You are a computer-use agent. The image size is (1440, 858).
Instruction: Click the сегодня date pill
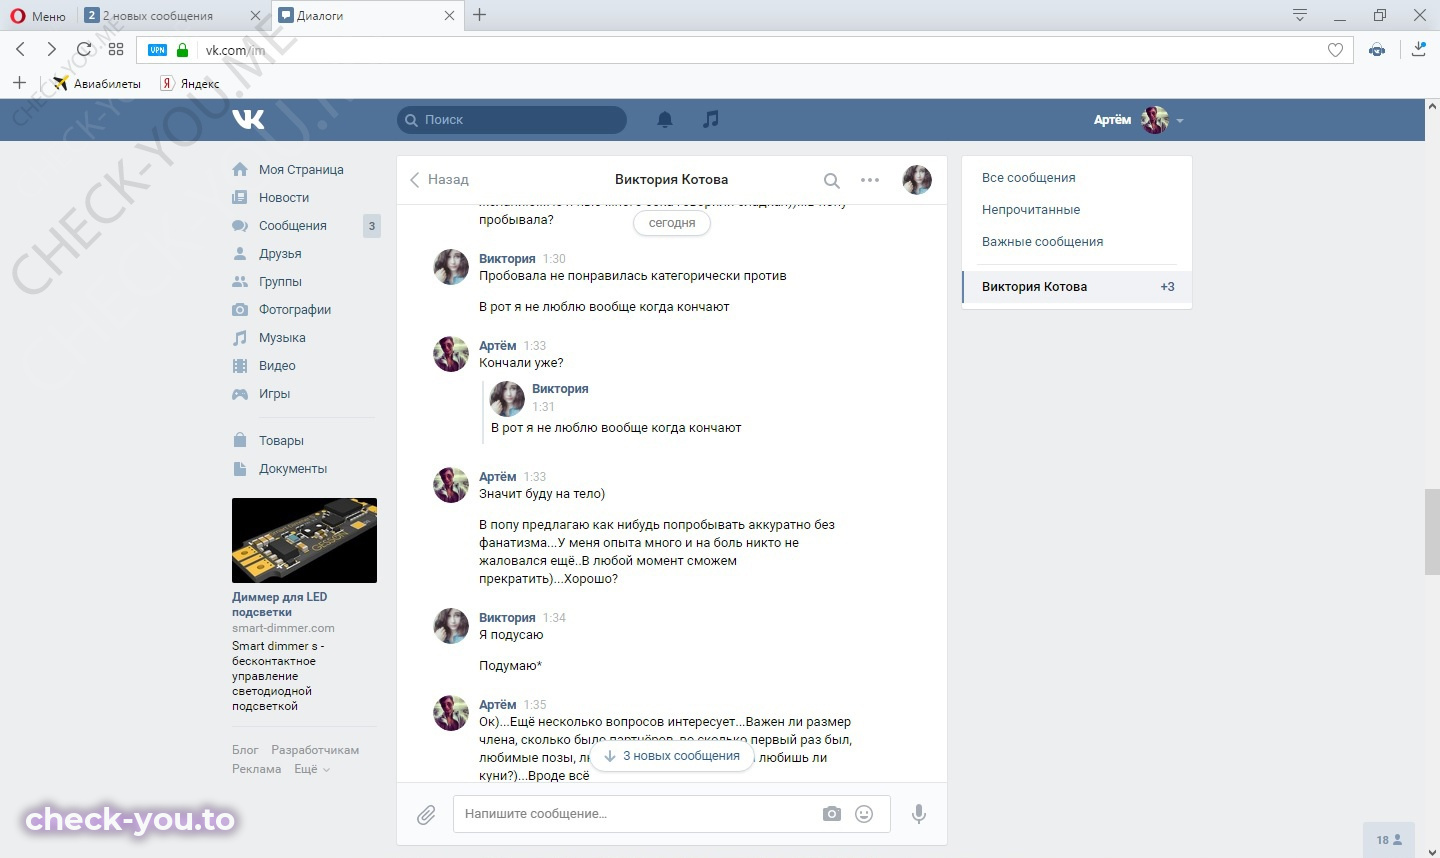point(672,223)
